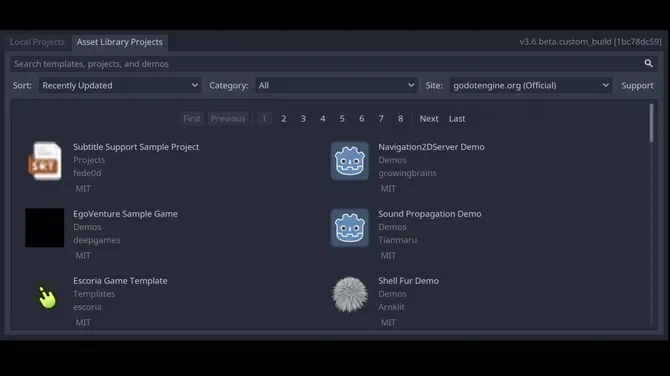
Task: Go to page 3
Action: point(303,119)
